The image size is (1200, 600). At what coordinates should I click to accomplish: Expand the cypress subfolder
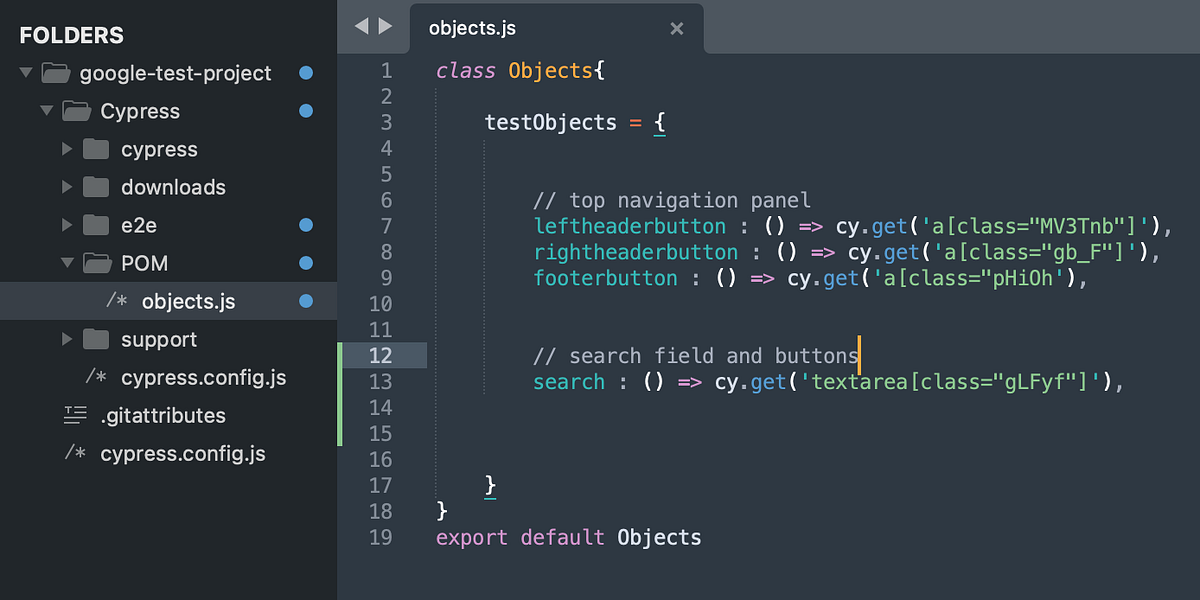67,149
